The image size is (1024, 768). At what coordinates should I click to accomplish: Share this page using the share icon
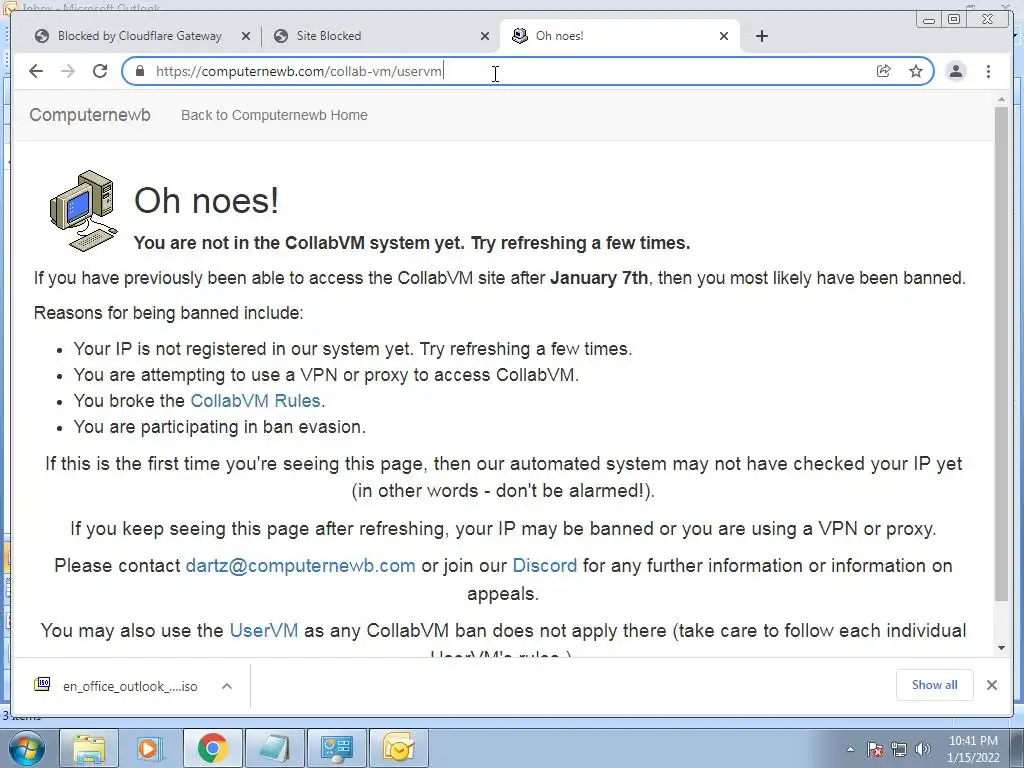pyautogui.click(x=884, y=71)
